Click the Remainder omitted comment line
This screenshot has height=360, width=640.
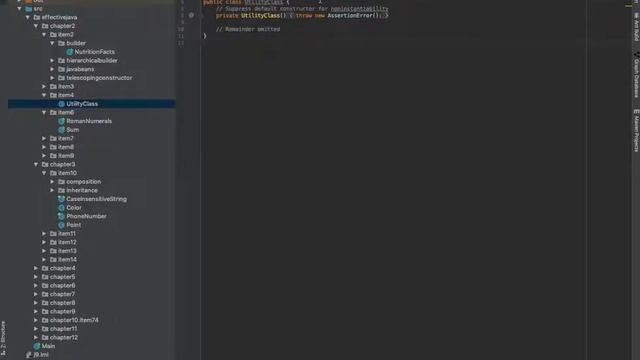pos(248,29)
